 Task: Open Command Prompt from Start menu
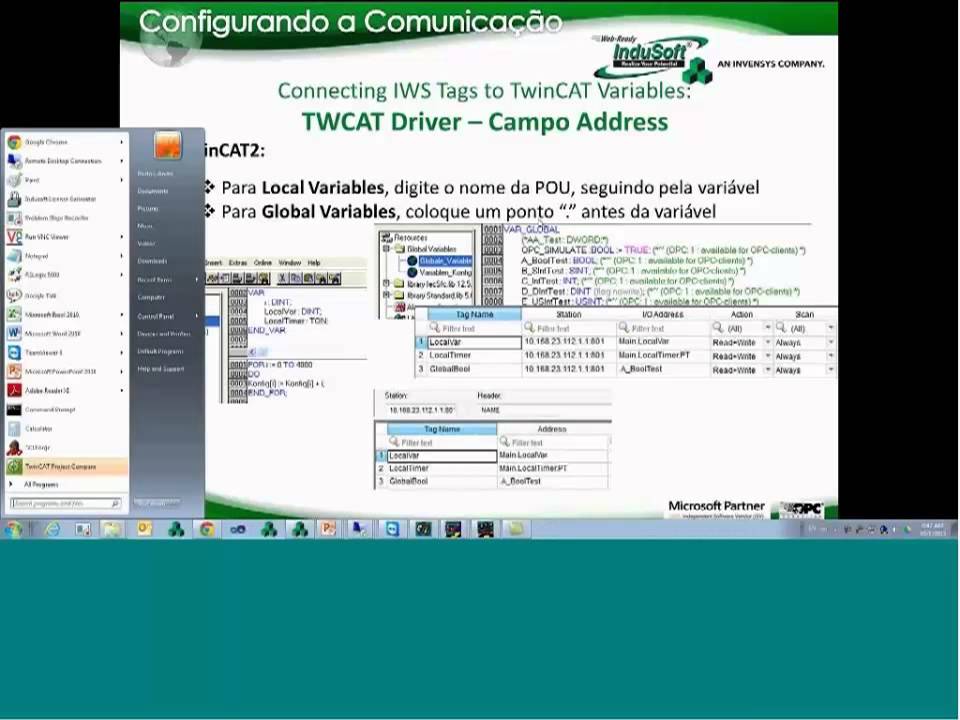64,410
